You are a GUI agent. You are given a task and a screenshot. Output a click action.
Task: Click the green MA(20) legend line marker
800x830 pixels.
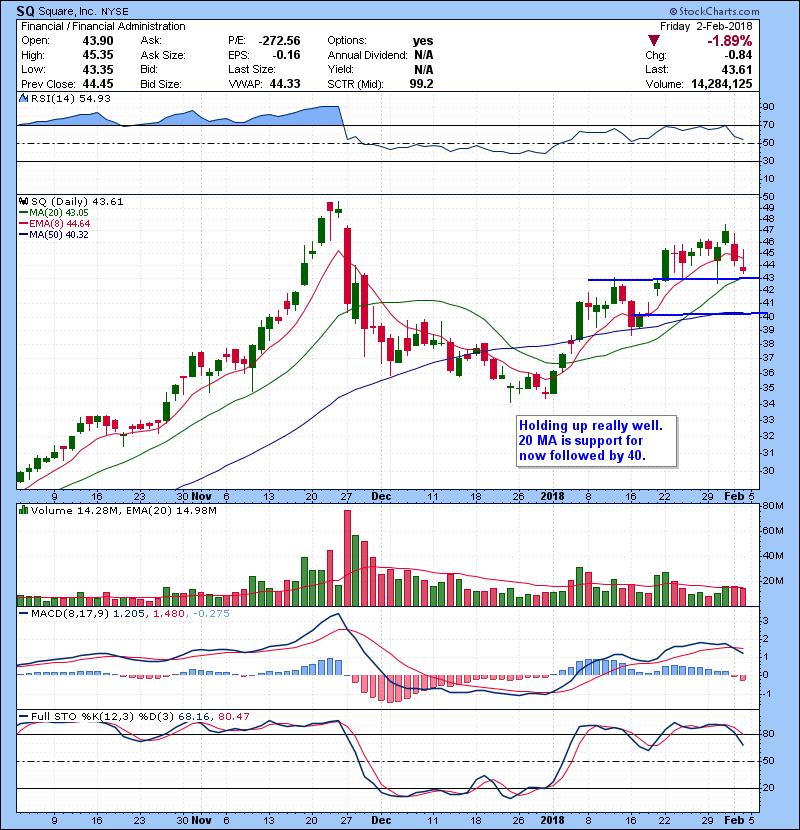23,213
